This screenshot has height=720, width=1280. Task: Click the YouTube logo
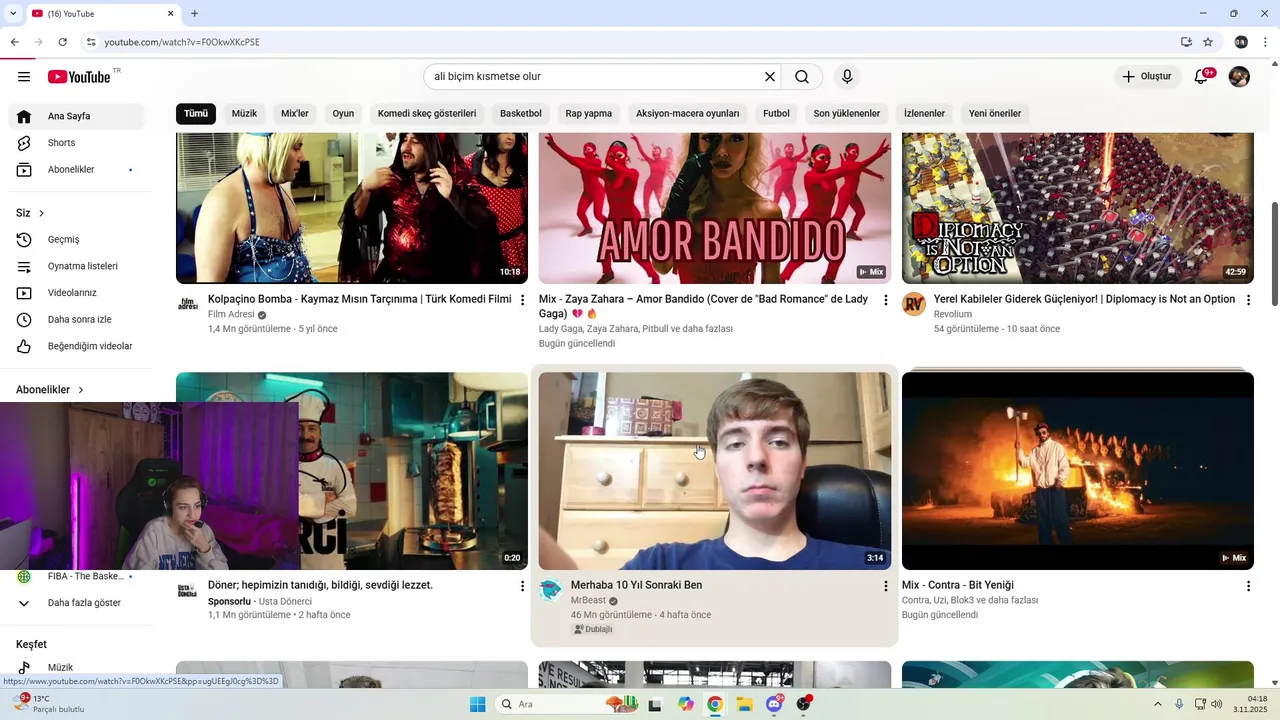click(79, 77)
